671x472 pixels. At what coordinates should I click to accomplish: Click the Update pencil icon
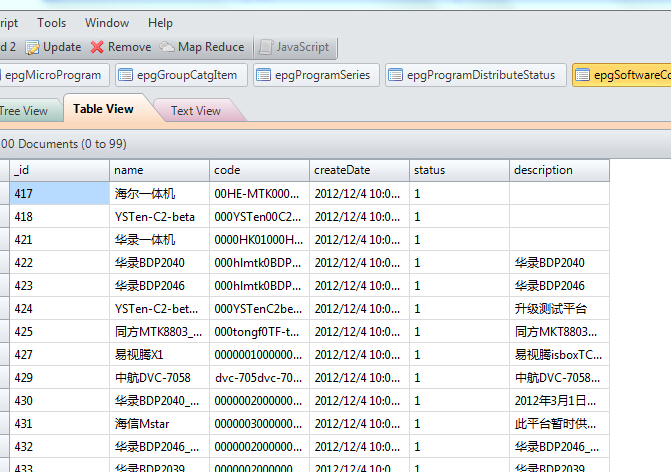click(x=32, y=47)
